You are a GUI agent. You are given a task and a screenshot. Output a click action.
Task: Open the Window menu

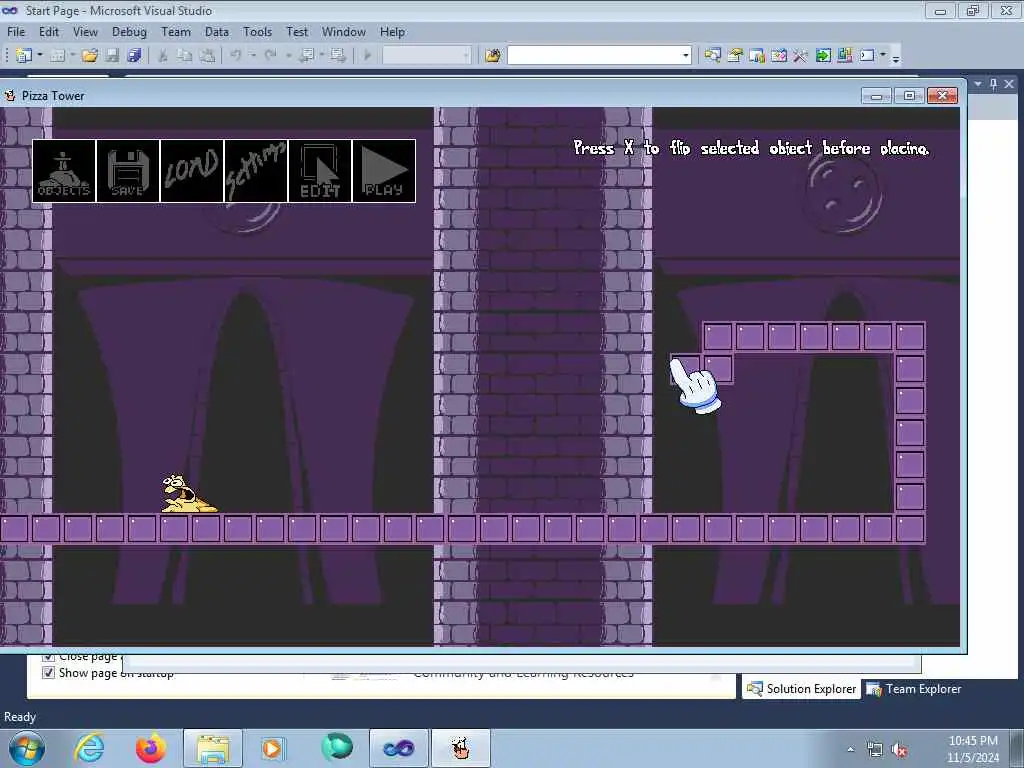pyautogui.click(x=344, y=31)
